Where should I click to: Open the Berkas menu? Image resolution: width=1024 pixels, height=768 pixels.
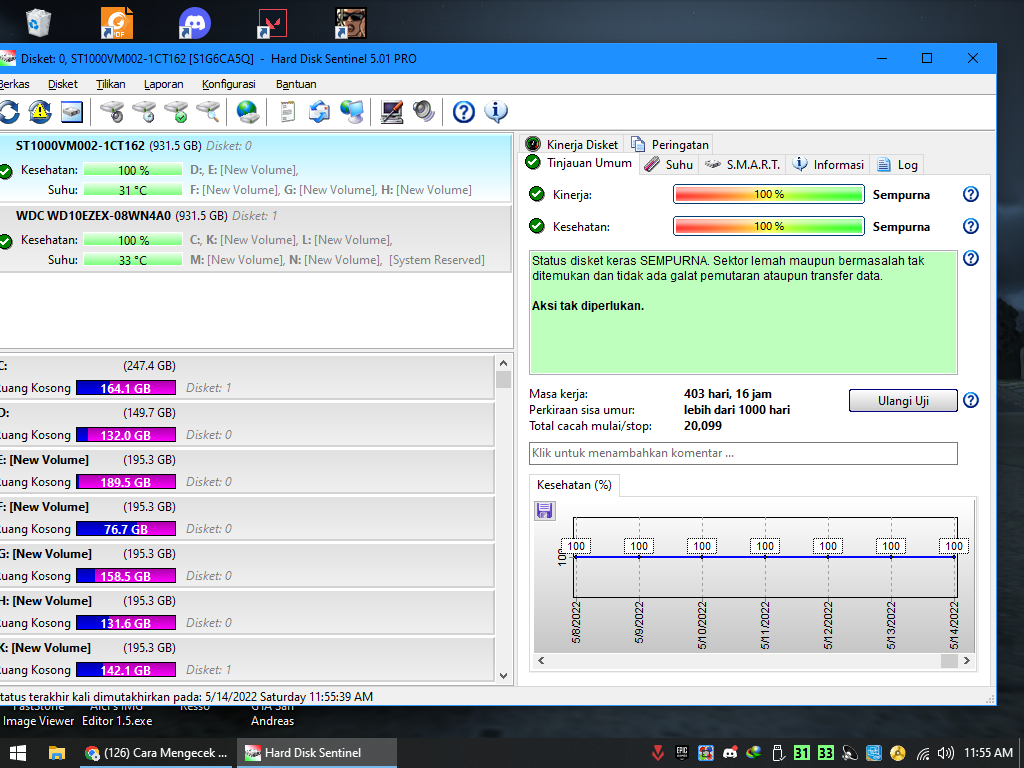pos(14,84)
